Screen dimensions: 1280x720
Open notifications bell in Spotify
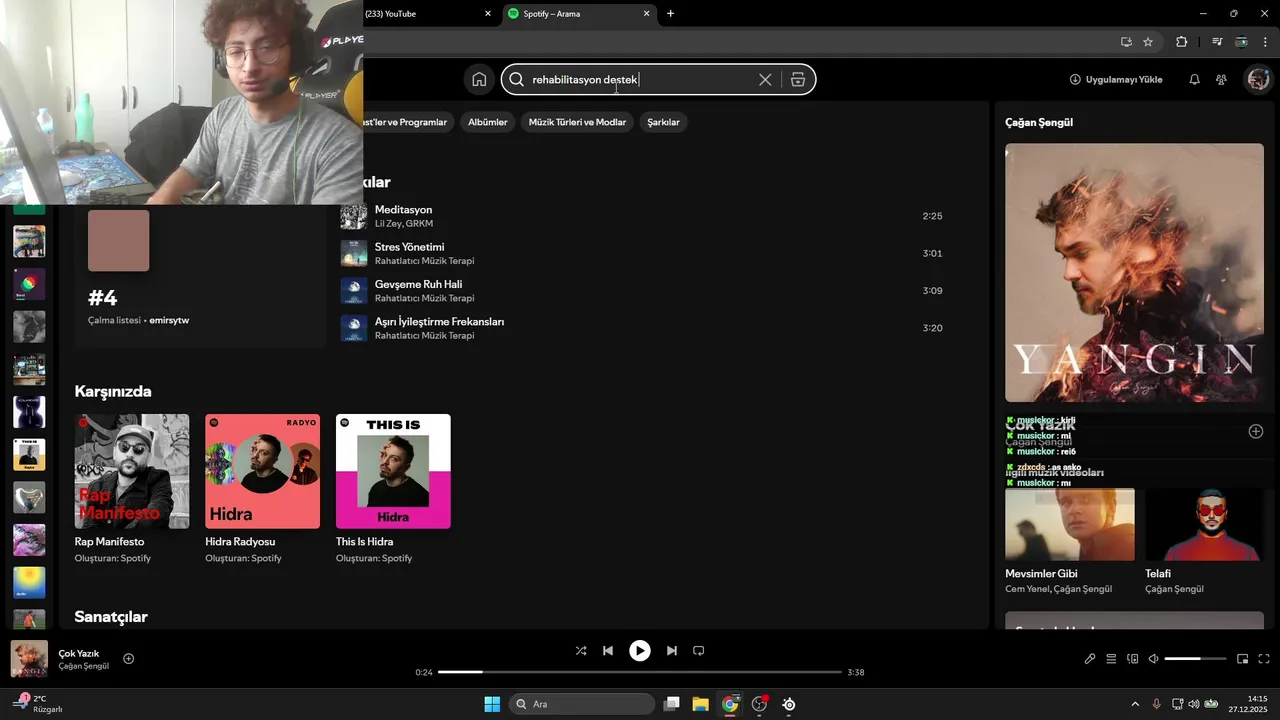(1194, 80)
